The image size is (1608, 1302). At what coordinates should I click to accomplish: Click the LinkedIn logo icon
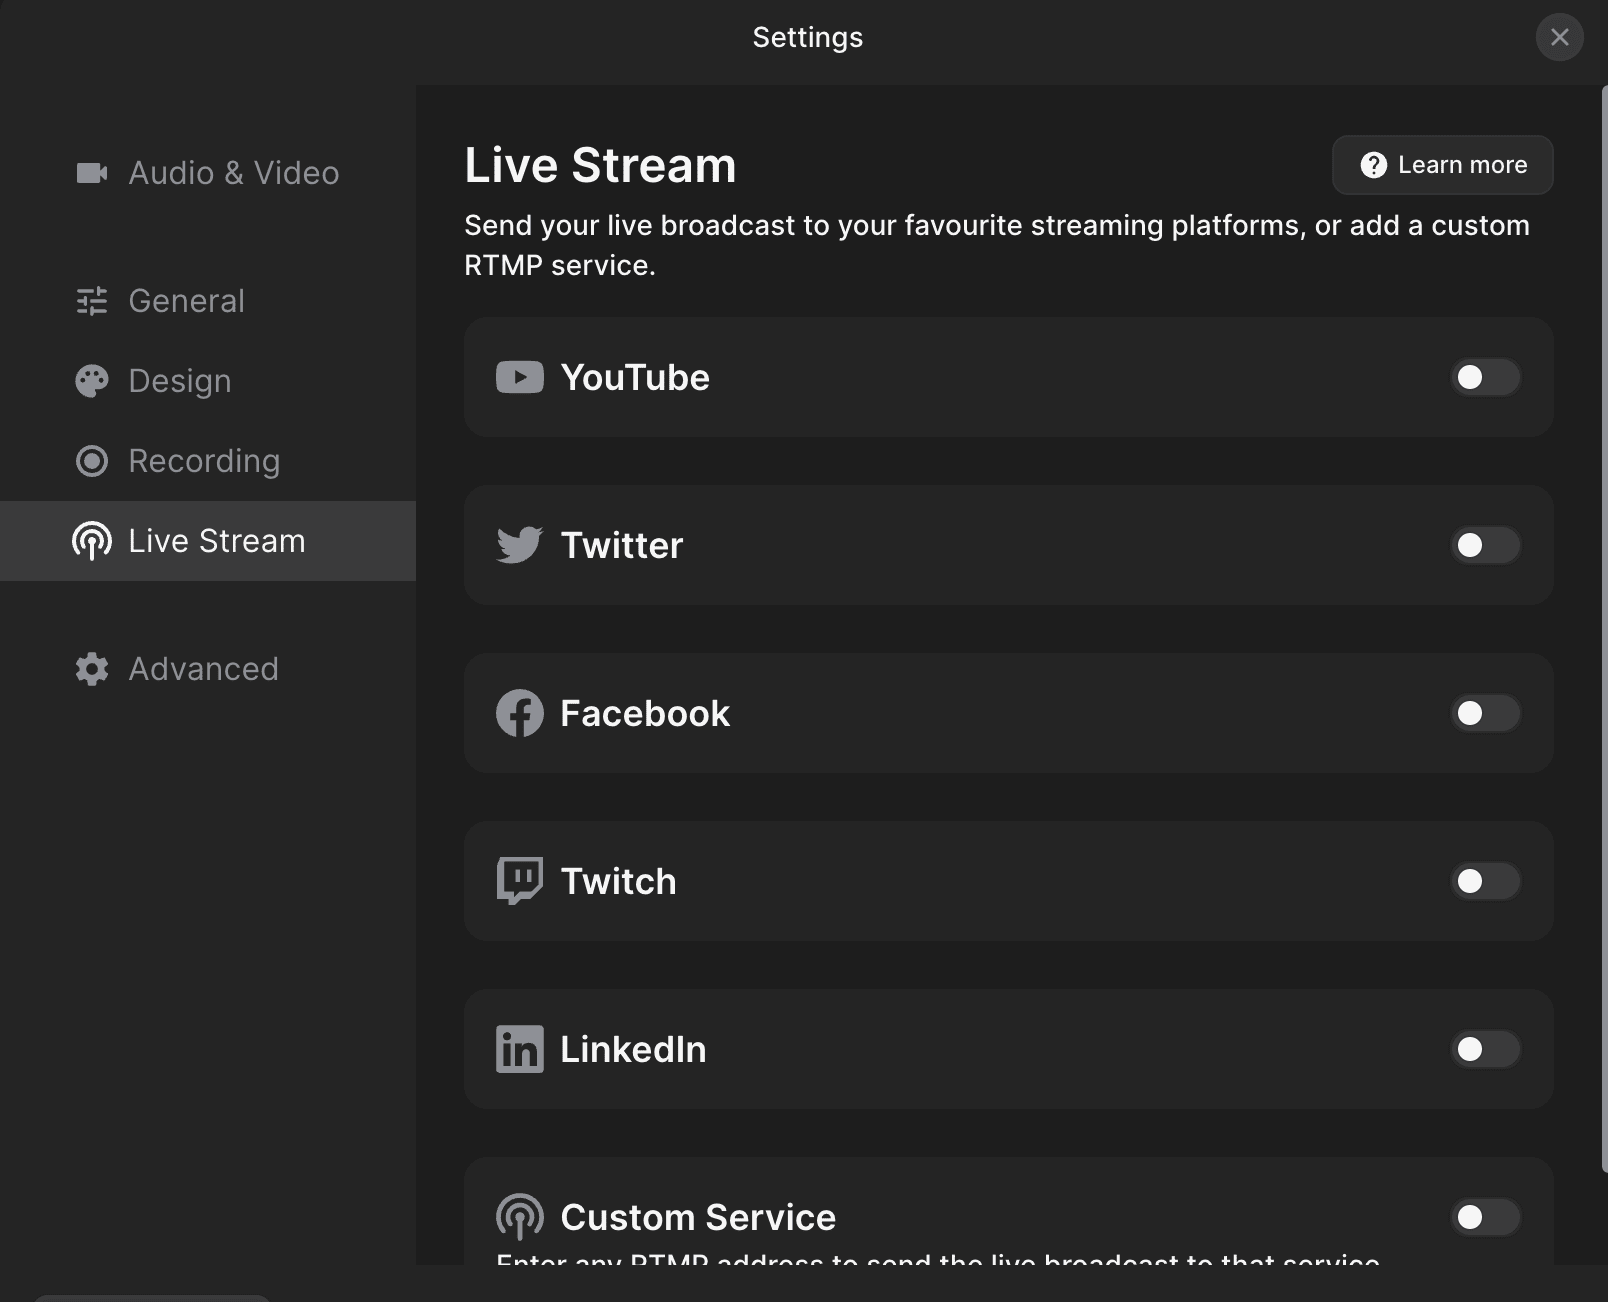coord(519,1049)
